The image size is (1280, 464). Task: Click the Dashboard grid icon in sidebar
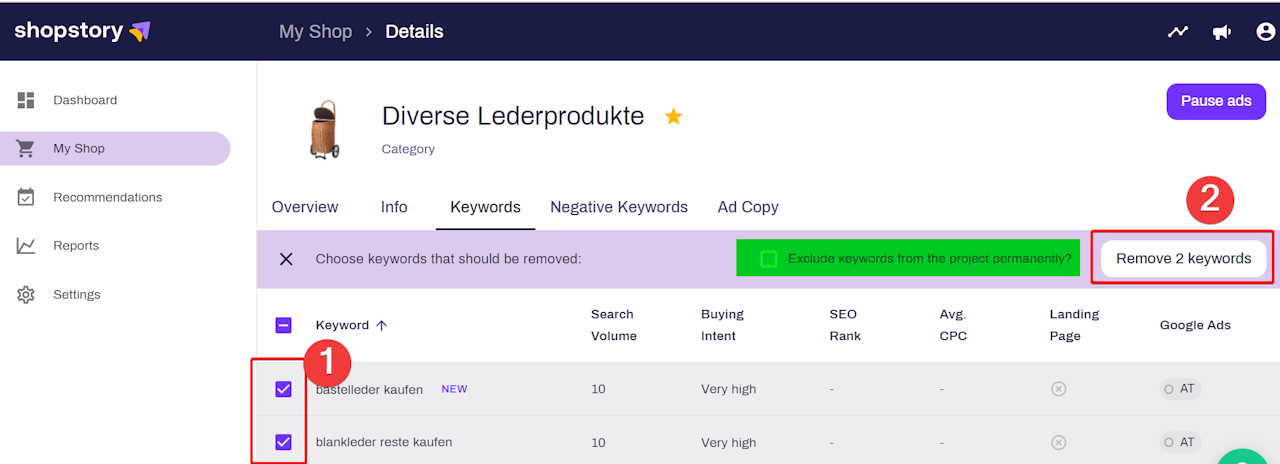coord(26,100)
